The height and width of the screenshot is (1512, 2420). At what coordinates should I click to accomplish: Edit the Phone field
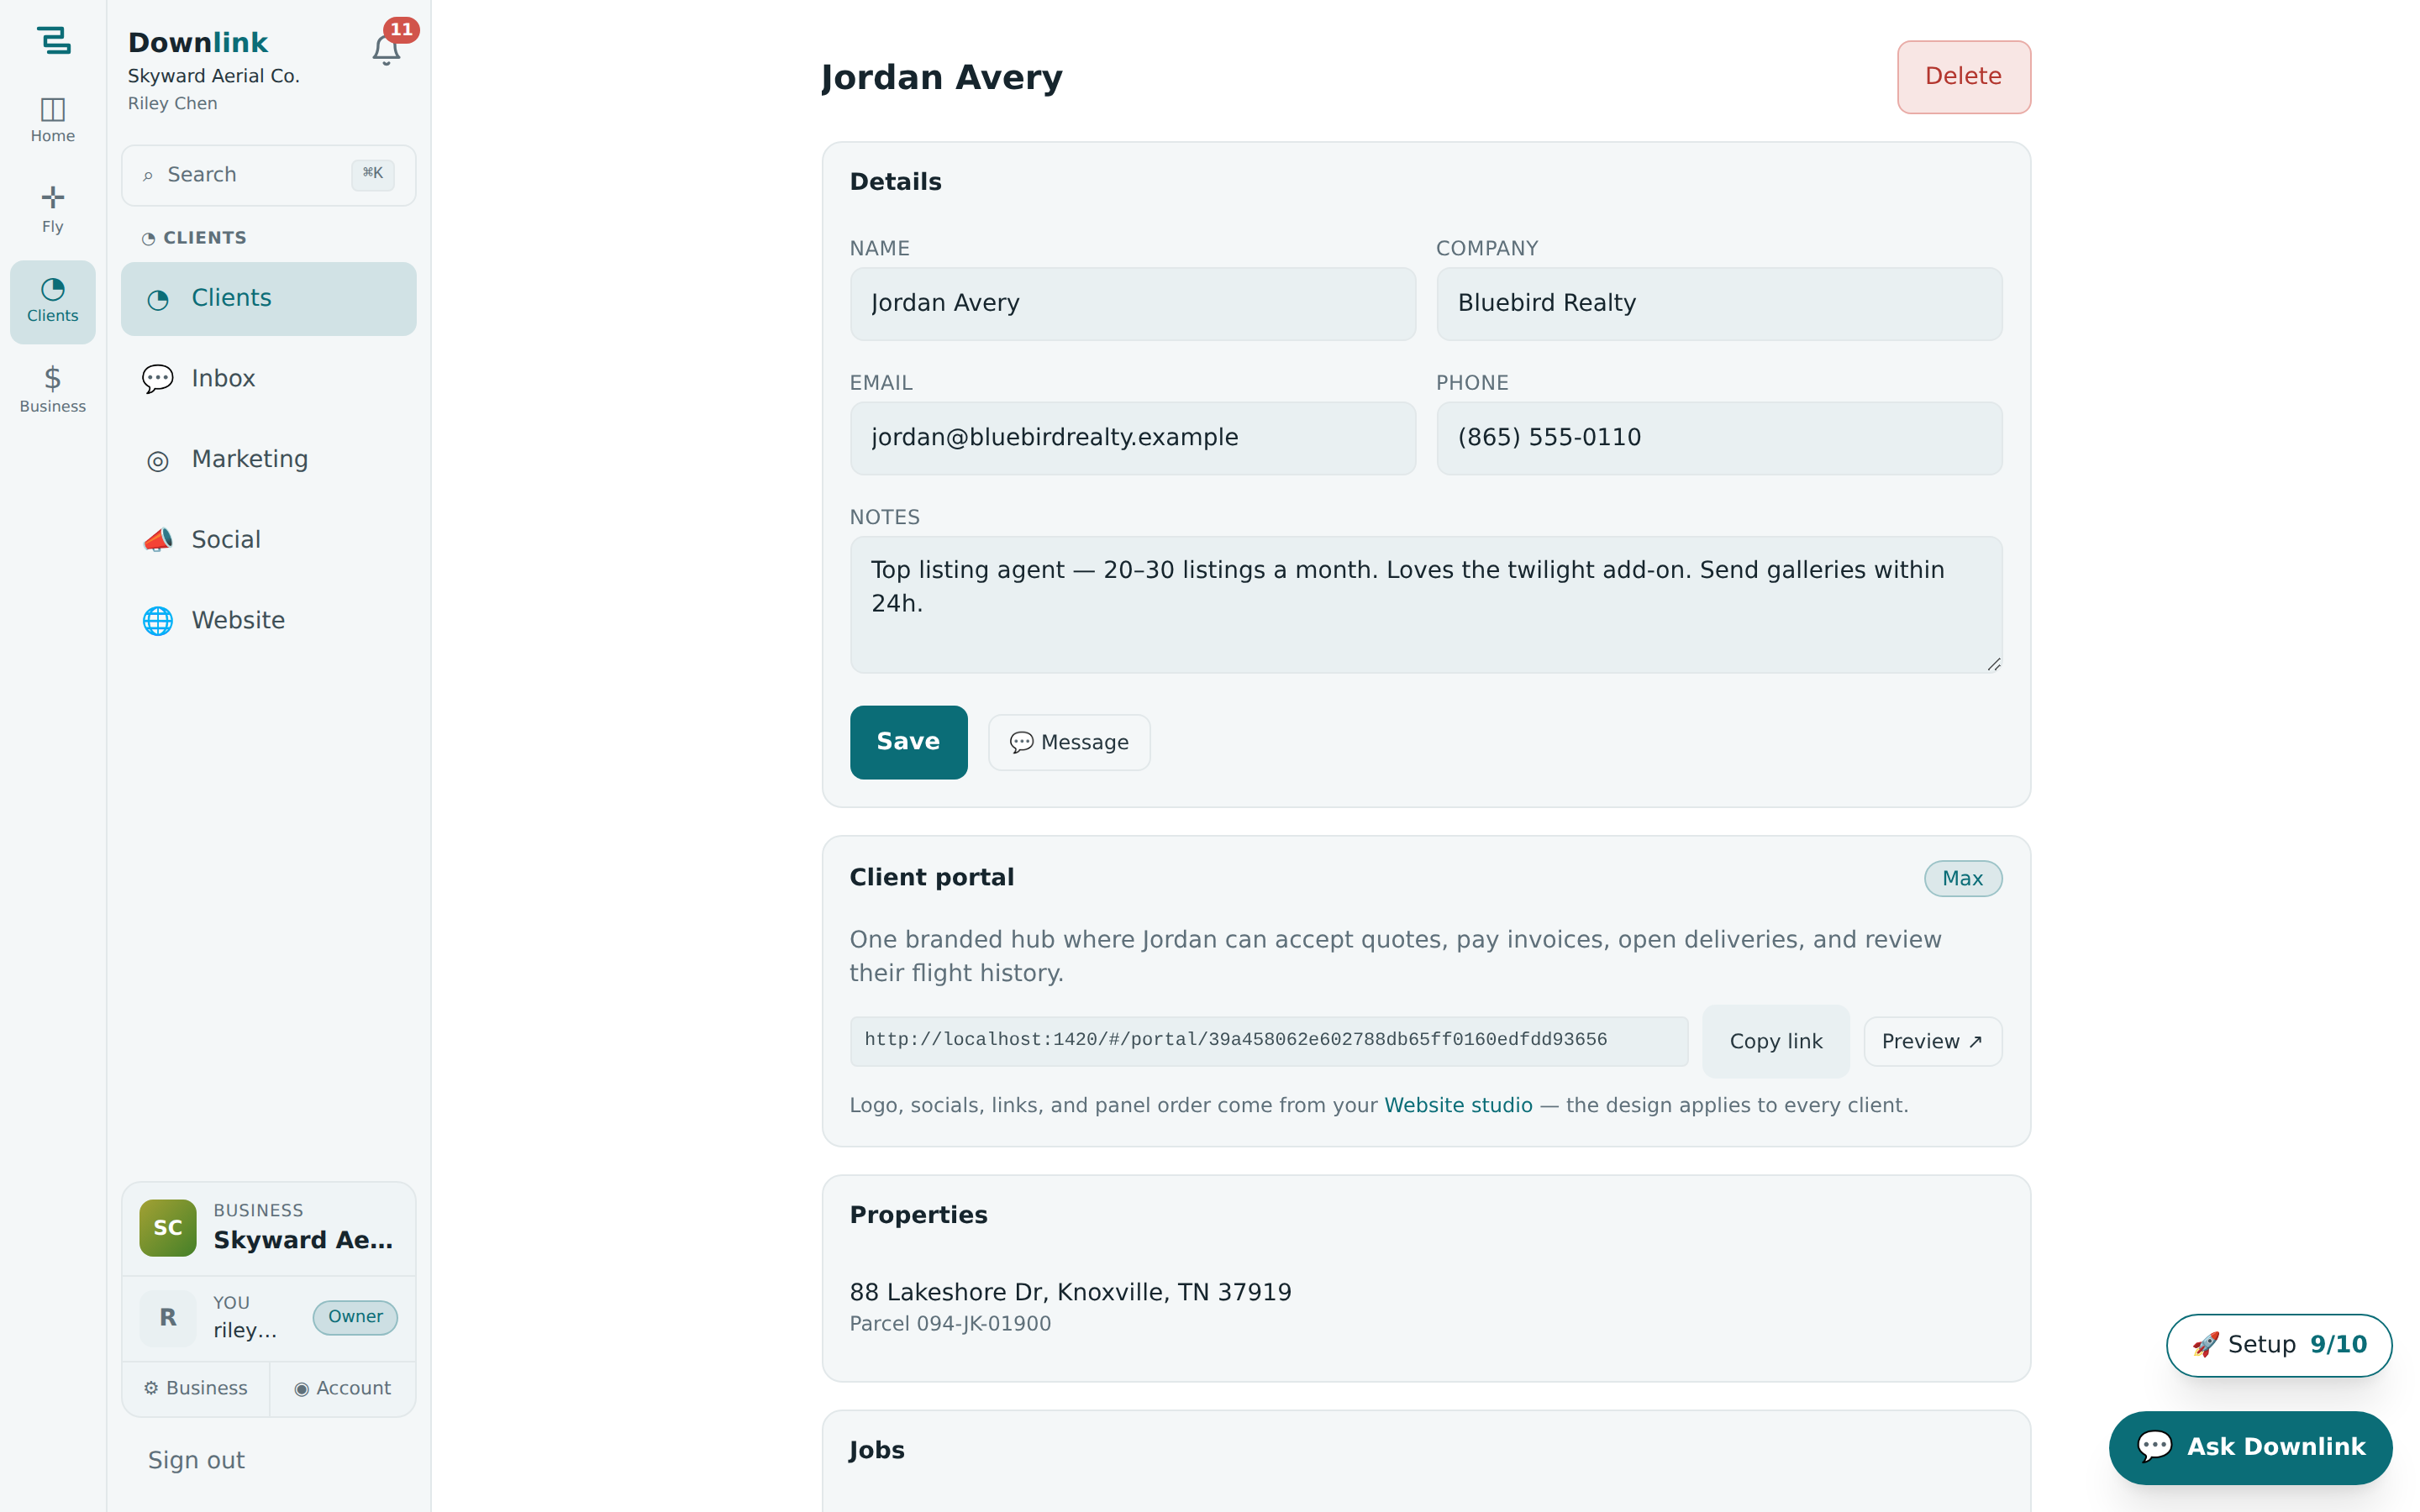point(1719,438)
